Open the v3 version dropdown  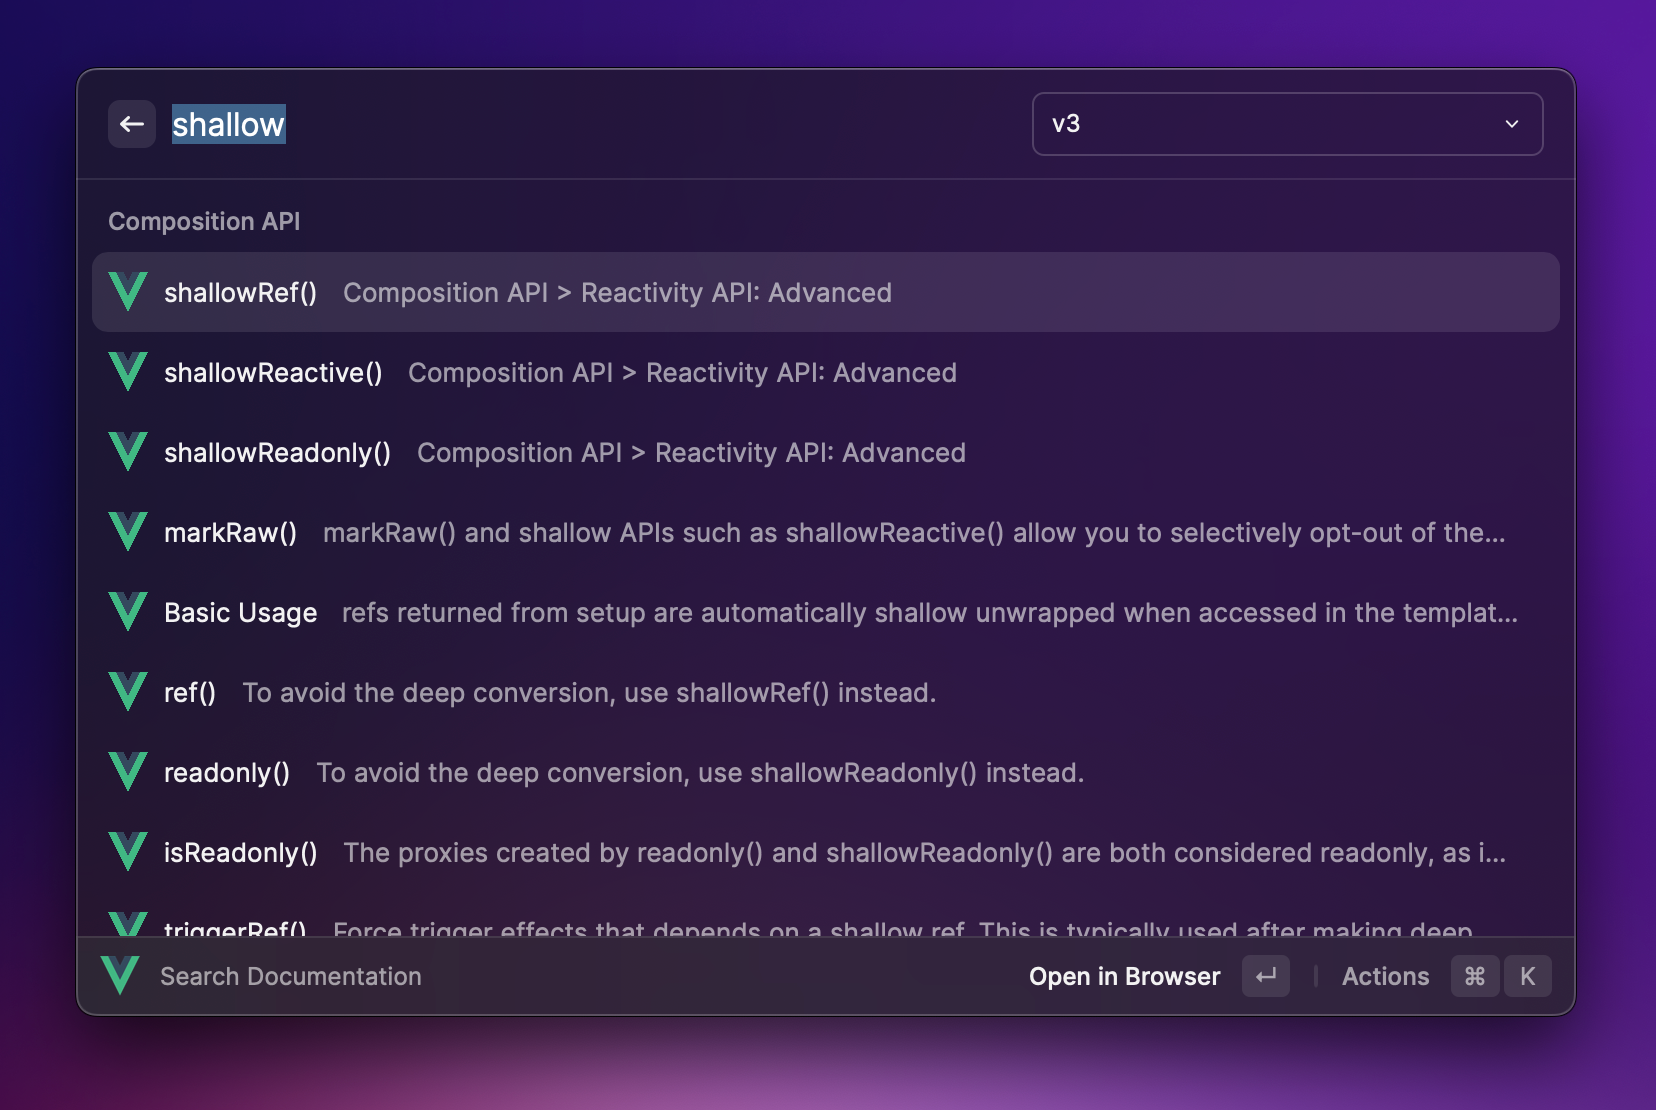click(1286, 124)
